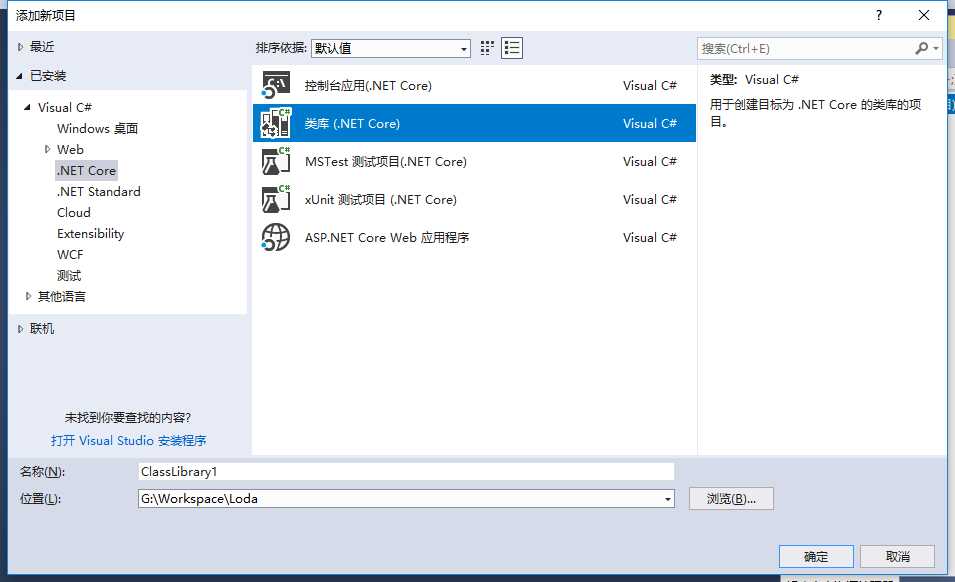
Task: Switch template list to medium icons list view
Action: click(x=512, y=48)
